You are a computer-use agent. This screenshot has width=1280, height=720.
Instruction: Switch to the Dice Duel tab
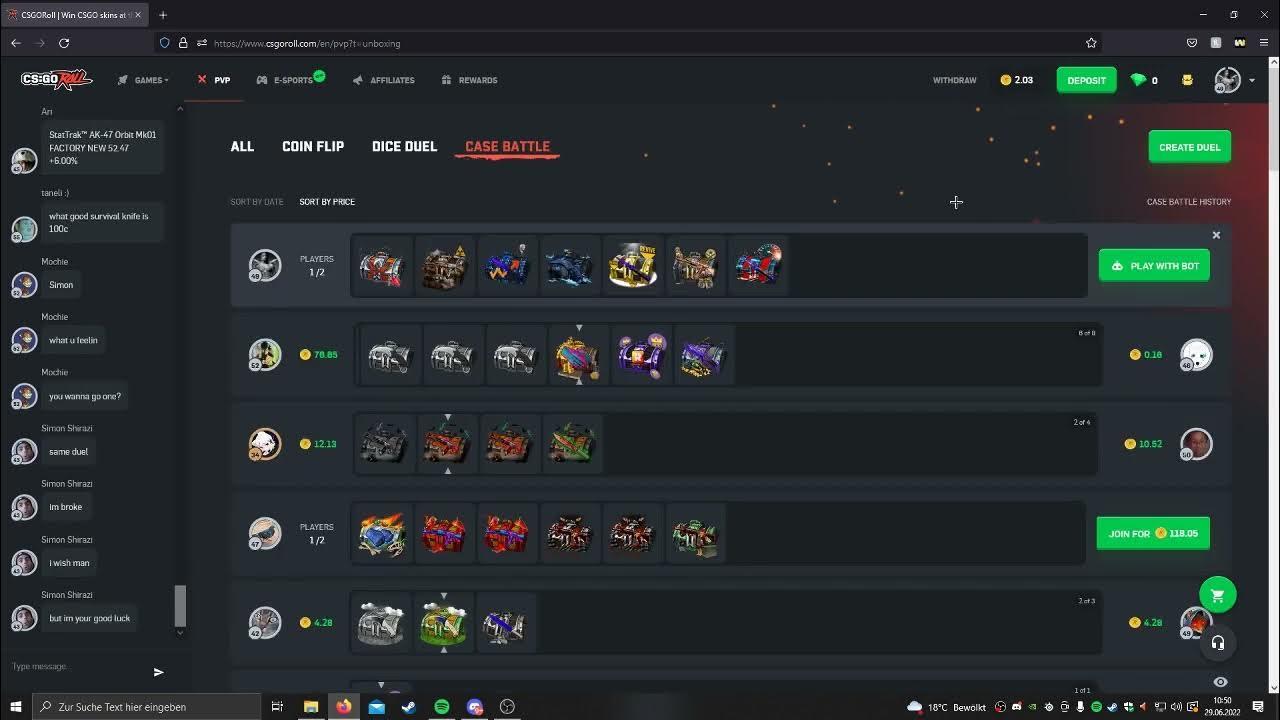404,146
